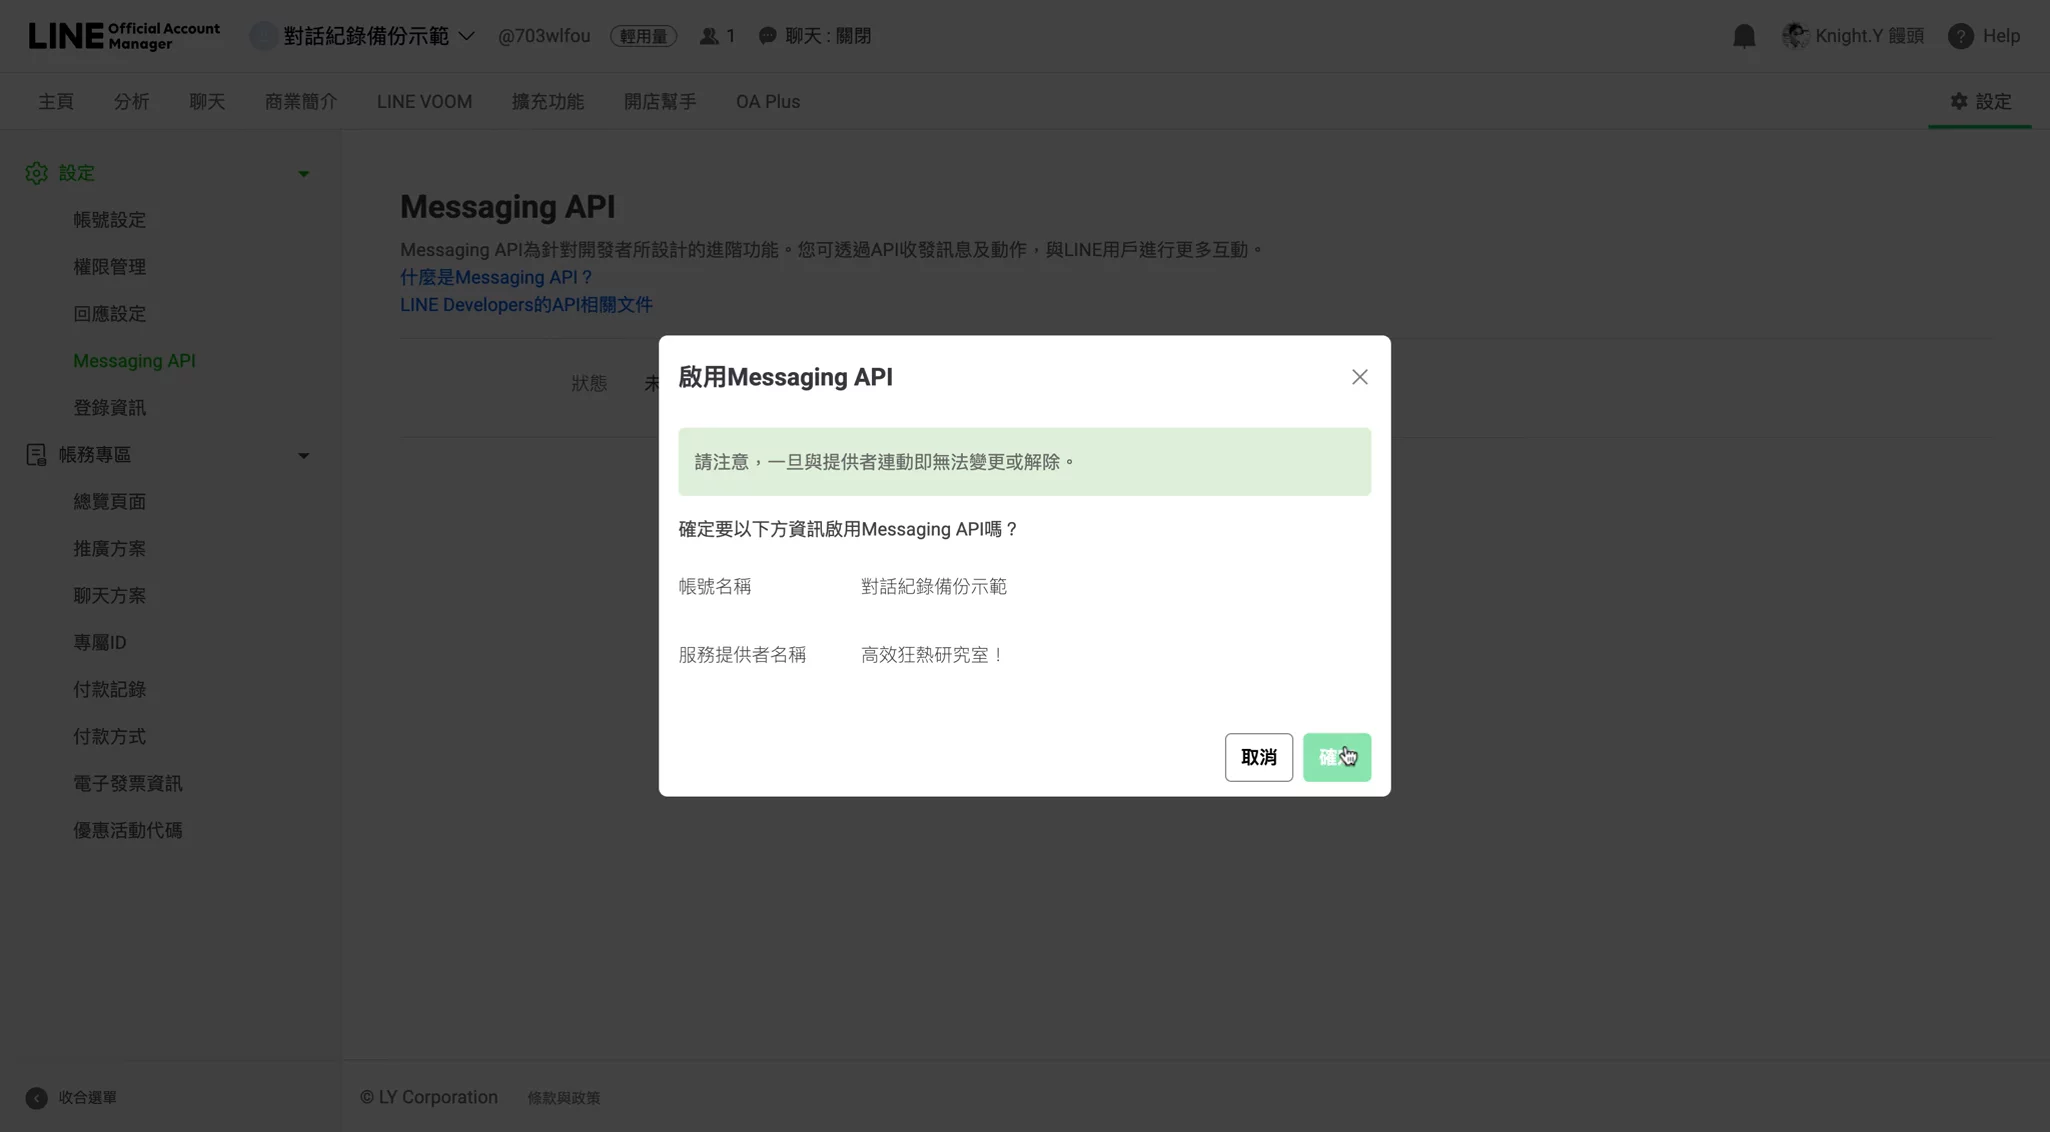
Task: Open 專屬ID in the sidebar
Action: click(x=99, y=643)
